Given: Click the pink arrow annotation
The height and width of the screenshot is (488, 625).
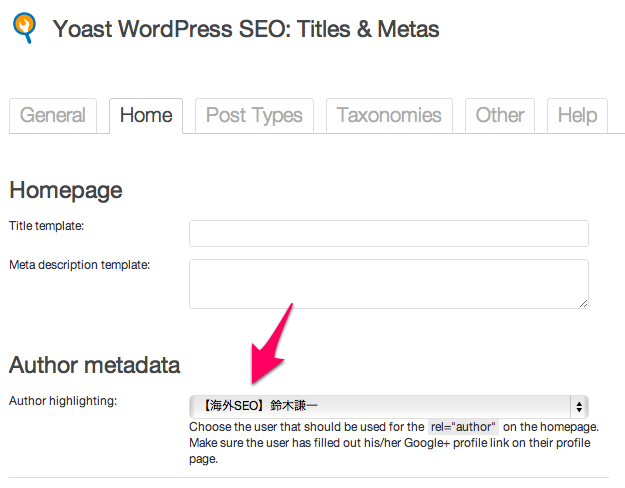Looking at the screenshot, I should pyautogui.click(x=270, y=344).
